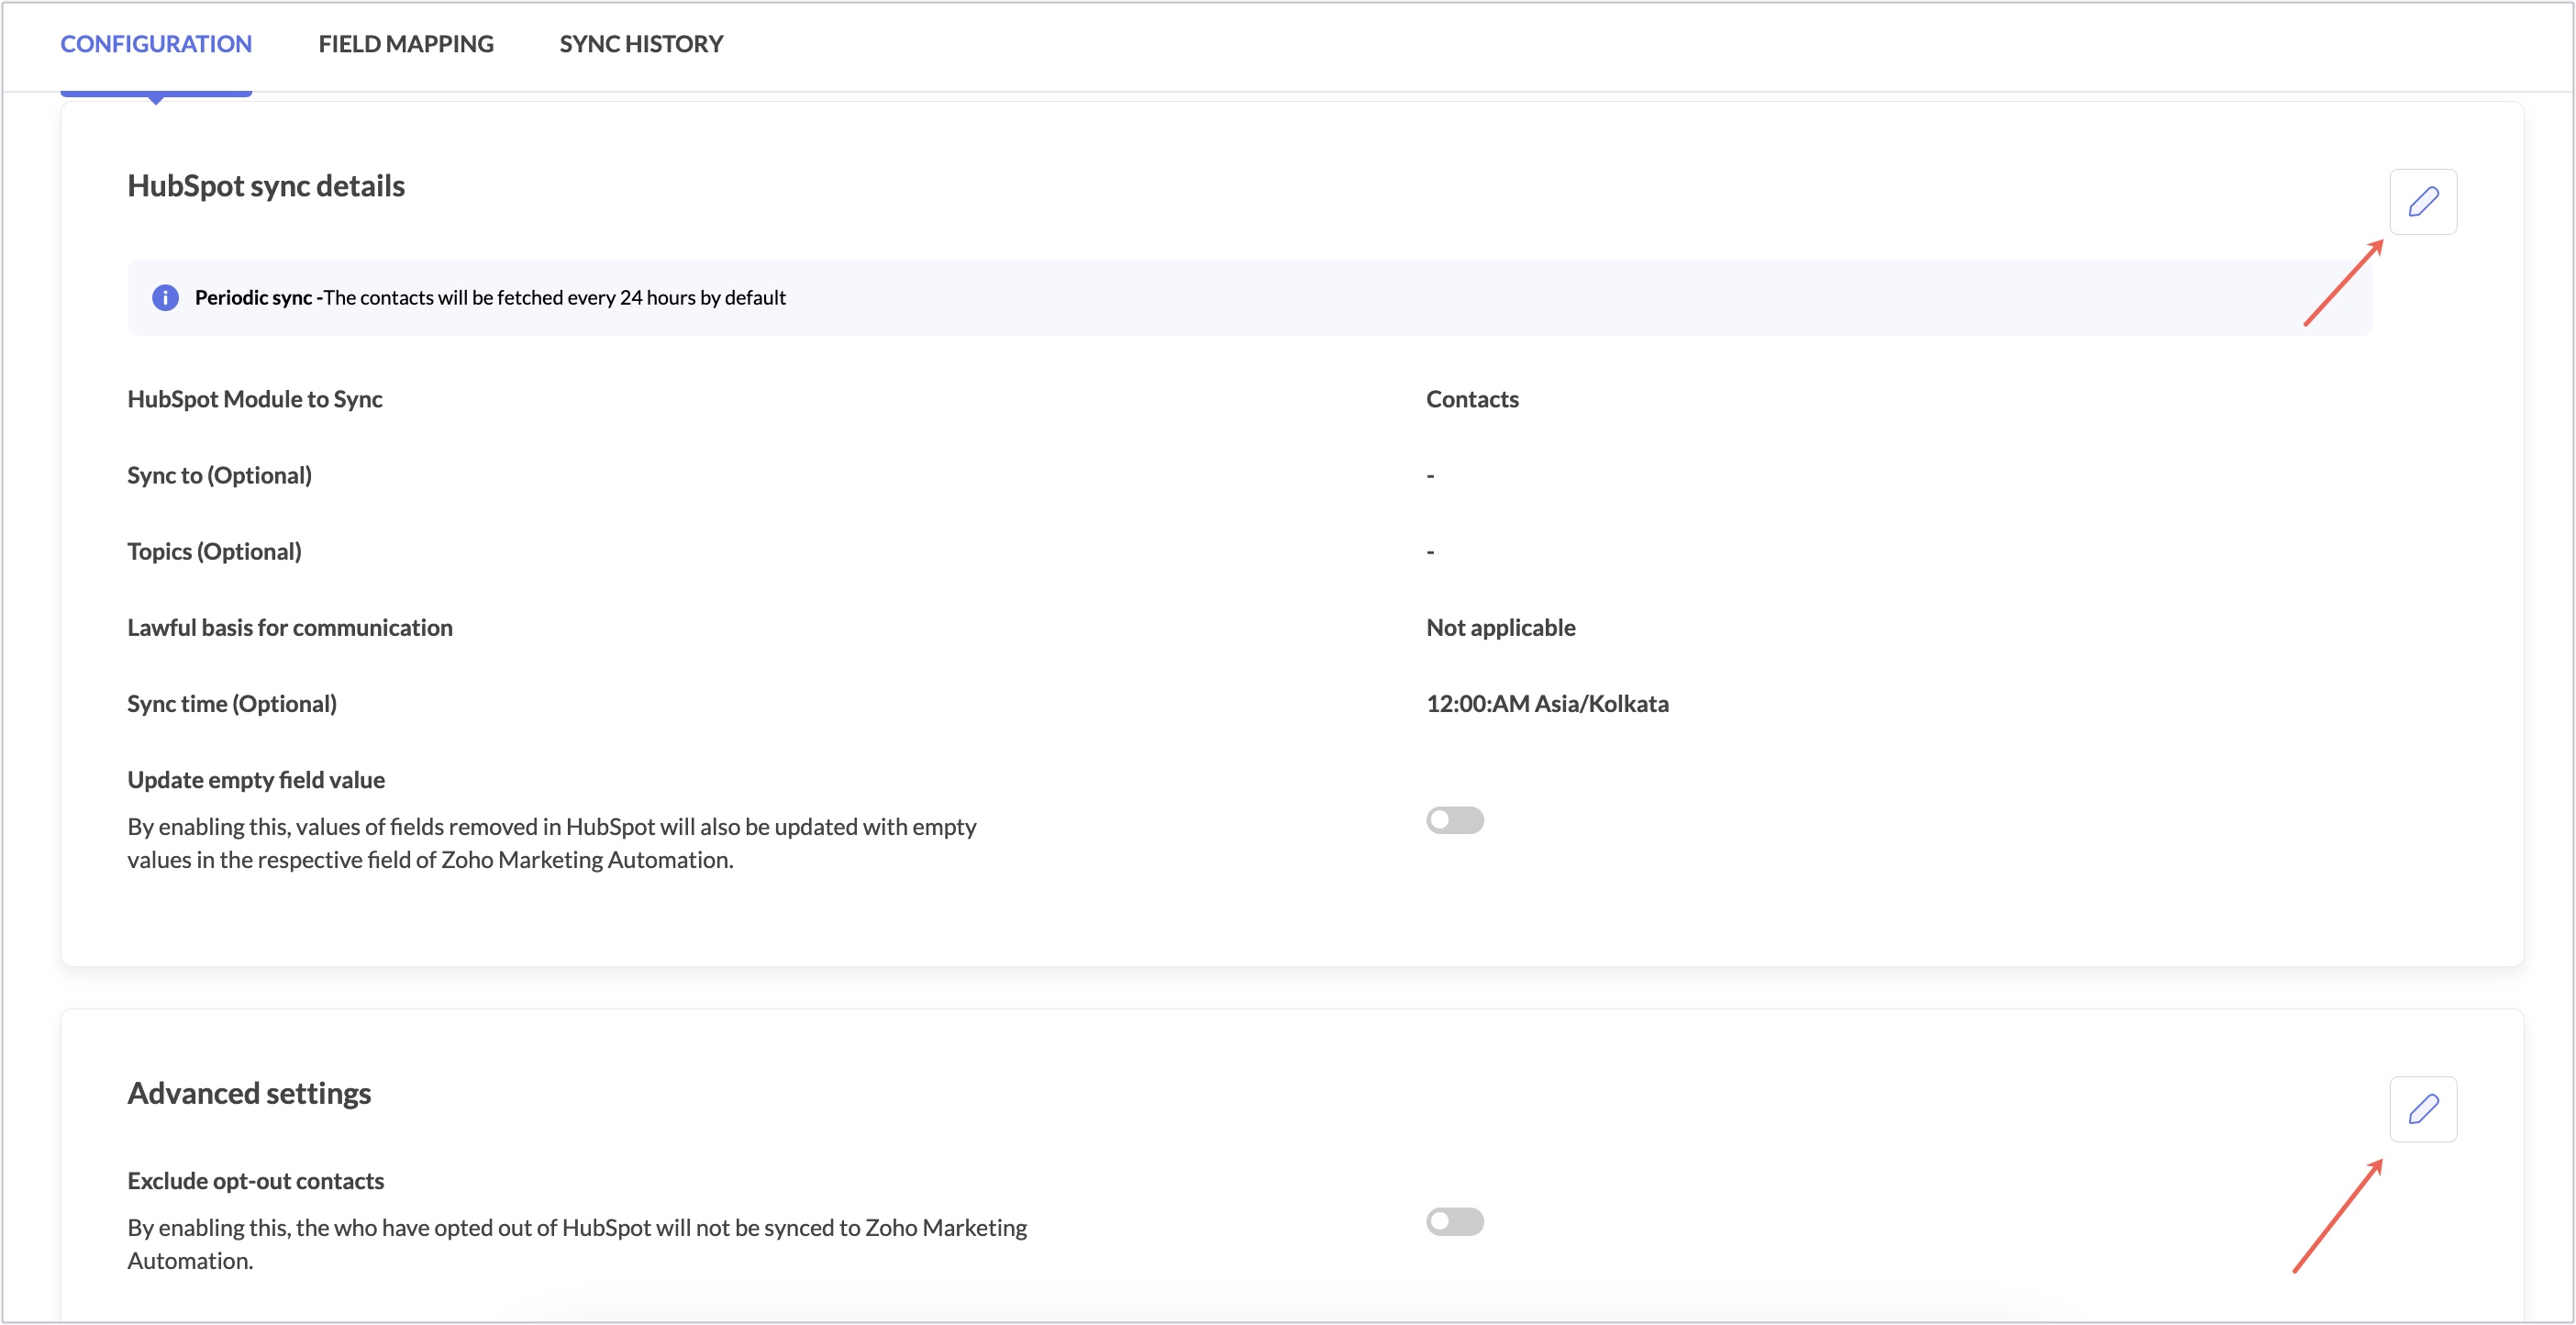Click the 'Sync to (Optional)' label
This screenshot has height=1325, width=2576.
point(219,476)
